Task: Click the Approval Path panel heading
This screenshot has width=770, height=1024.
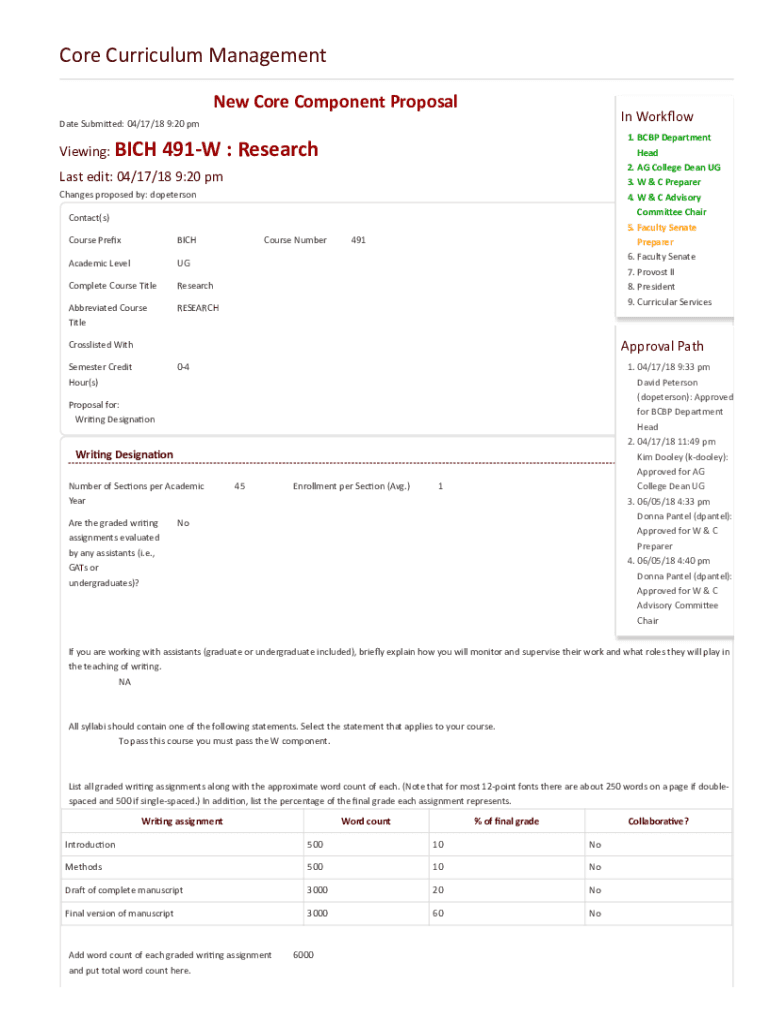Action: pos(661,346)
